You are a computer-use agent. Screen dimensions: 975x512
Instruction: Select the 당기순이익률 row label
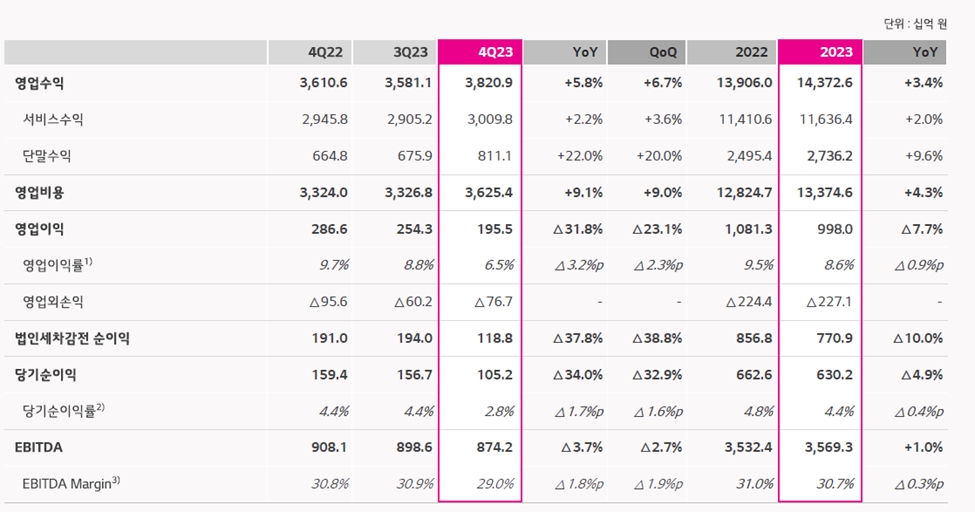62,411
